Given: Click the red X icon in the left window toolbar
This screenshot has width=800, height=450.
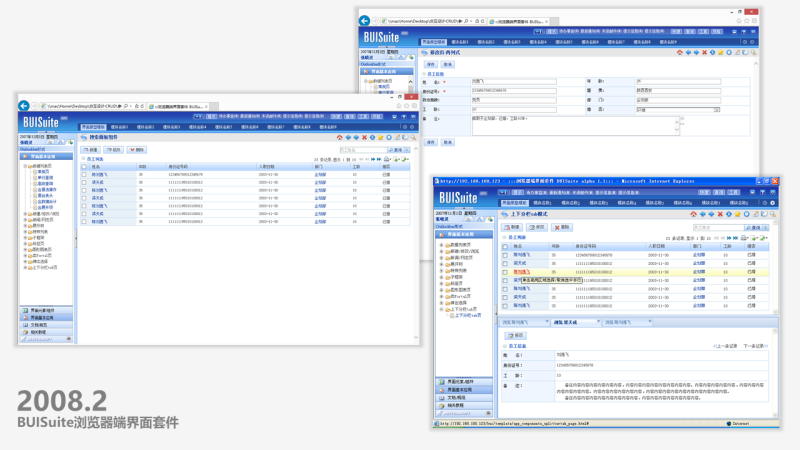Looking at the screenshot, I should 364,137.
